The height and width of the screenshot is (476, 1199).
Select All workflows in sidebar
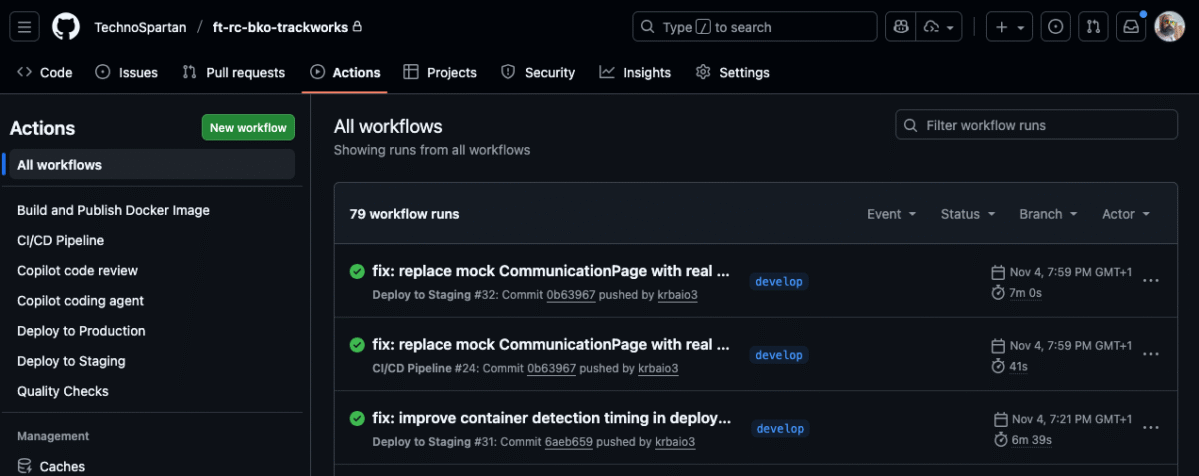[152, 165]
